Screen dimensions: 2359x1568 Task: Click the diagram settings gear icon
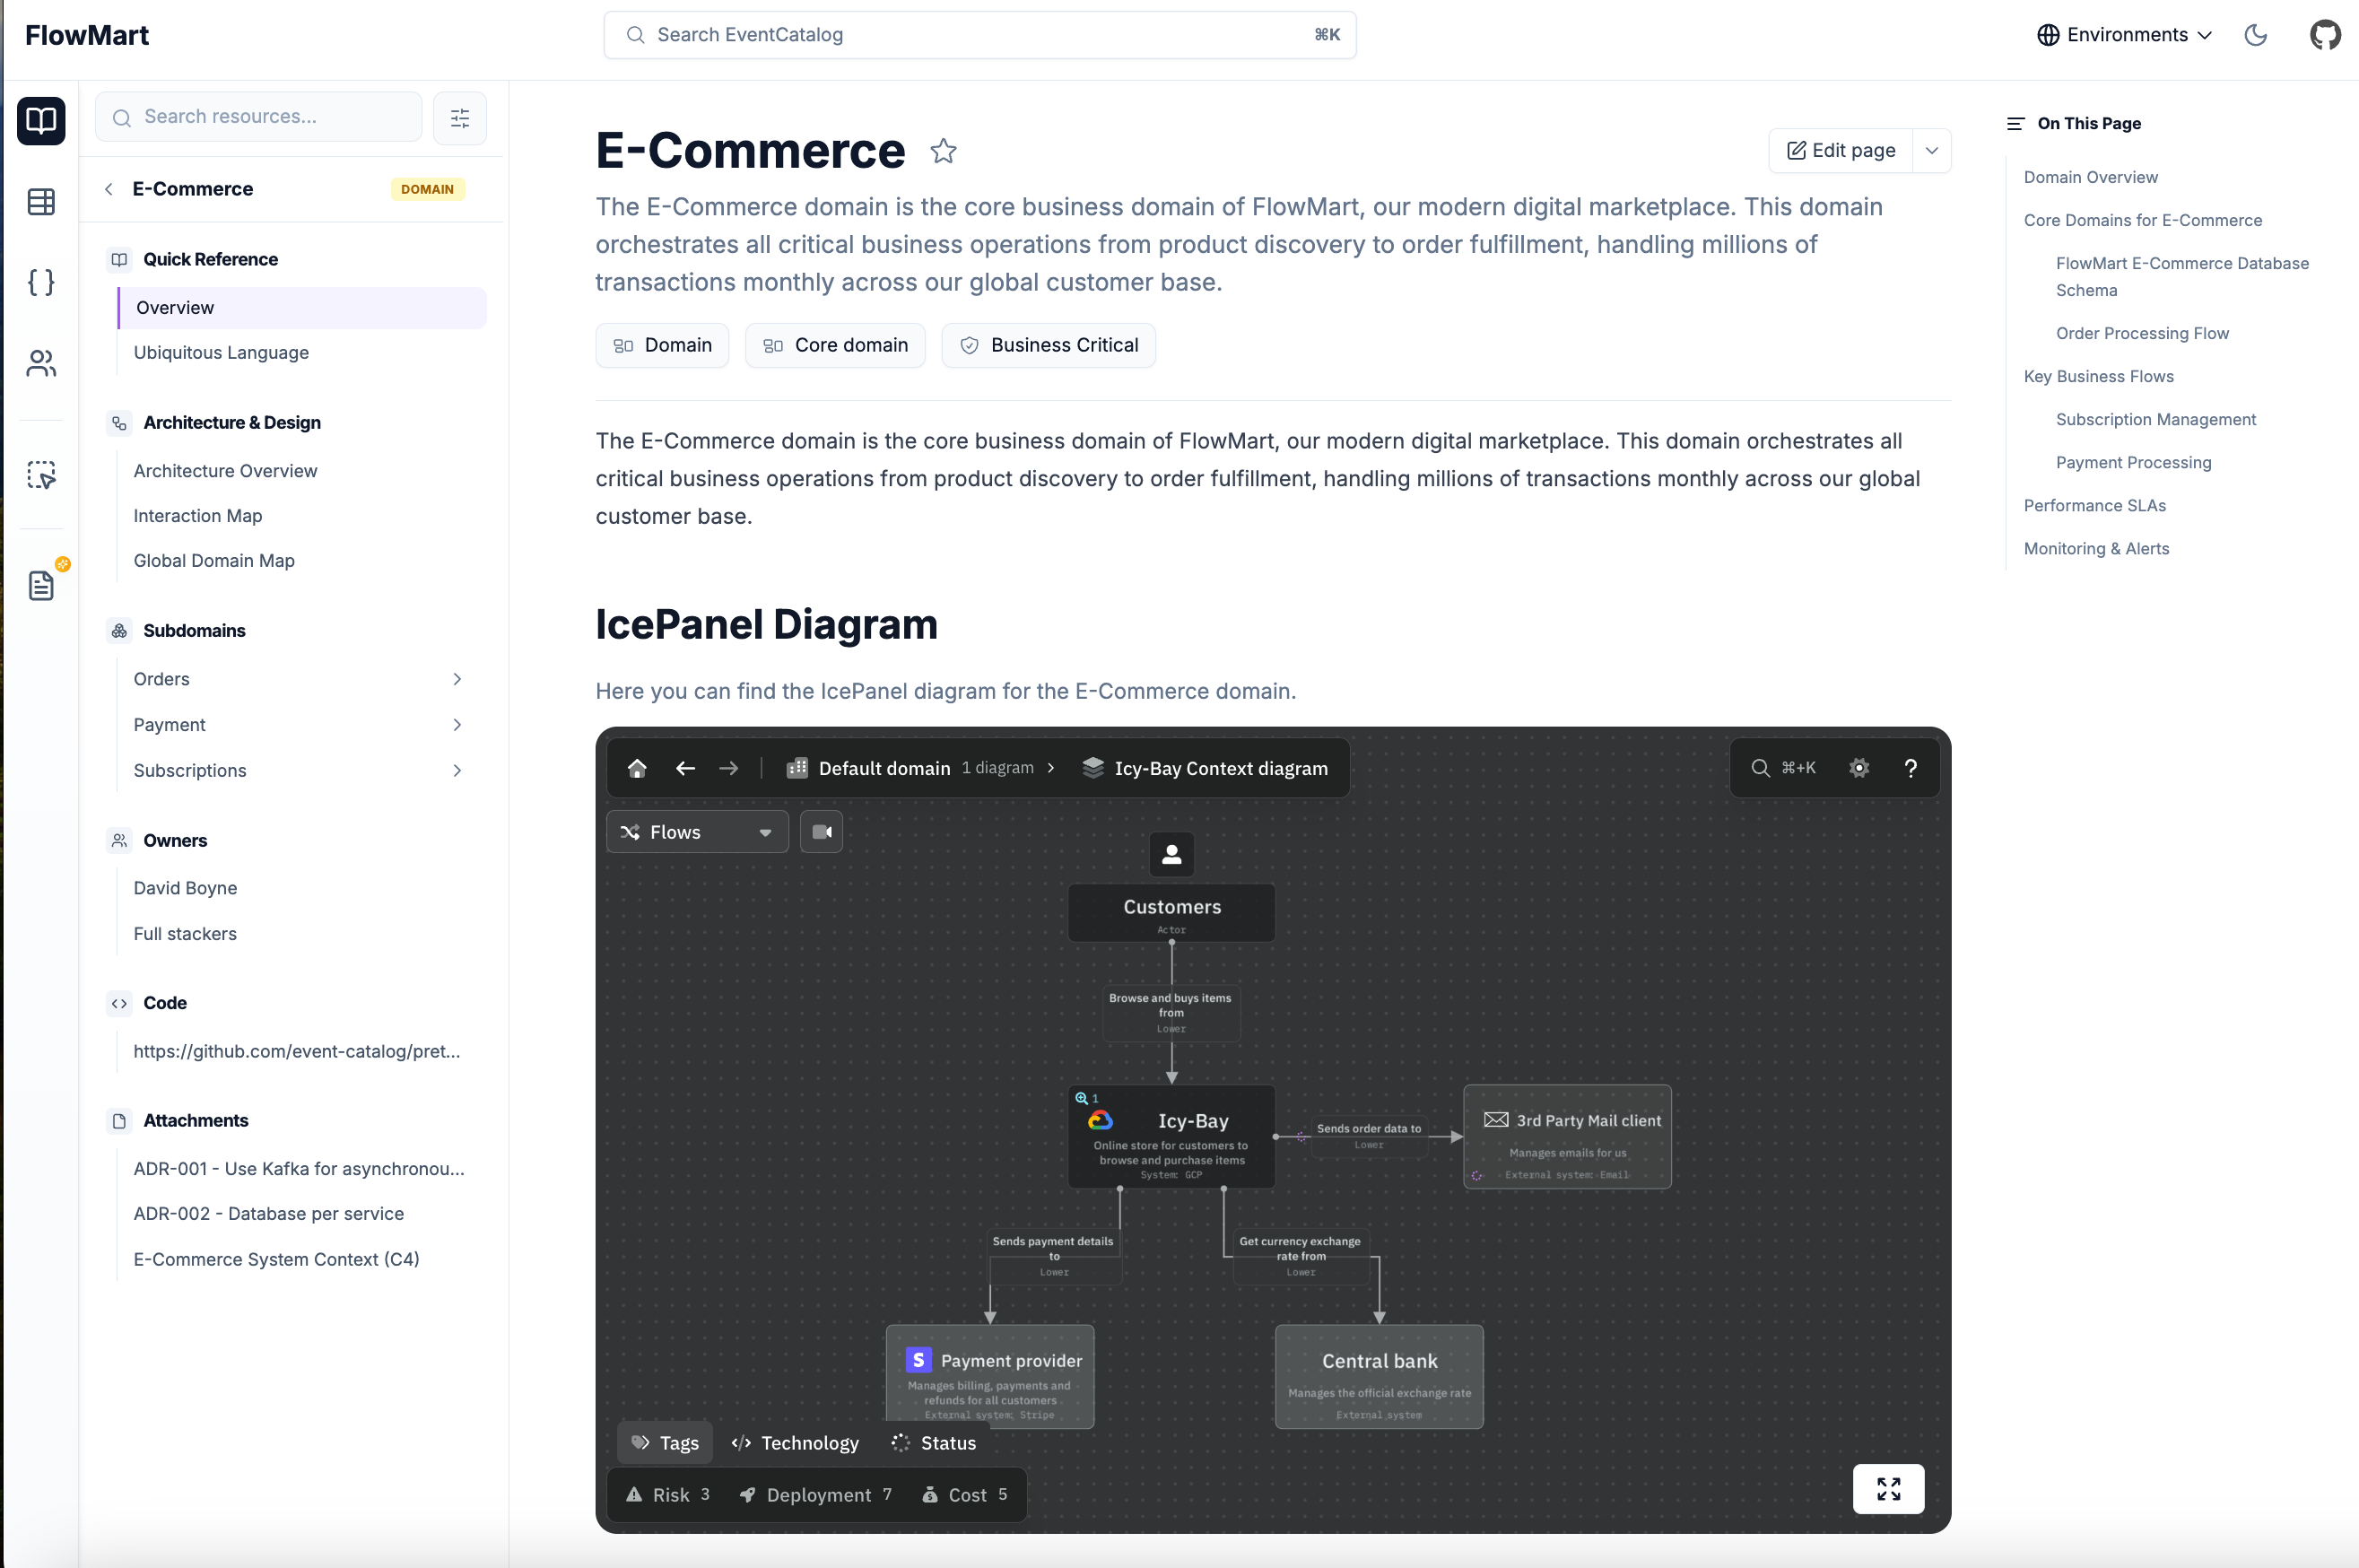[1858, 768]
